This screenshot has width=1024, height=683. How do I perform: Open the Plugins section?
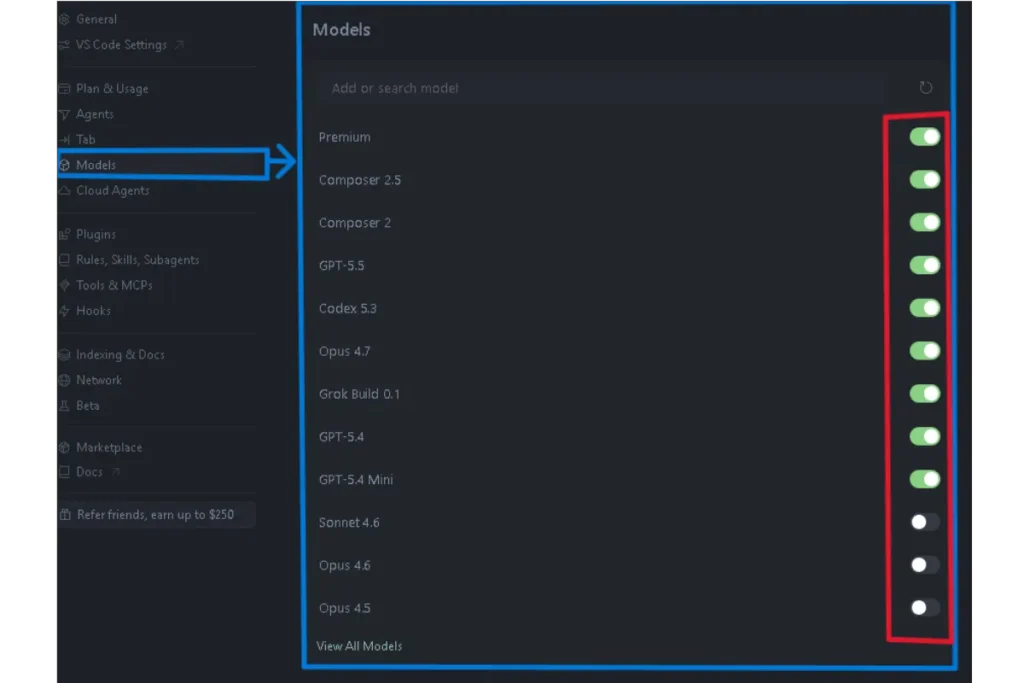pos(96,234)
